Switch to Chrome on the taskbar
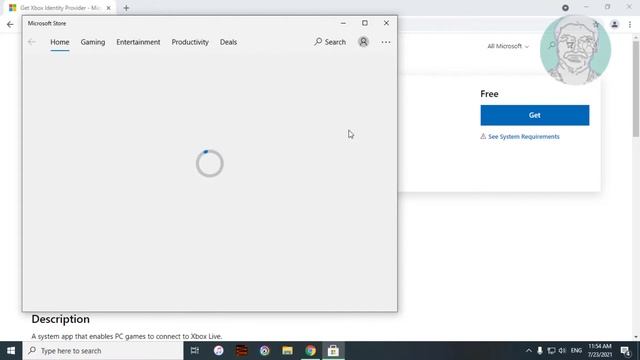The width and height of the screenshot is (640, 360). (311, 351)
